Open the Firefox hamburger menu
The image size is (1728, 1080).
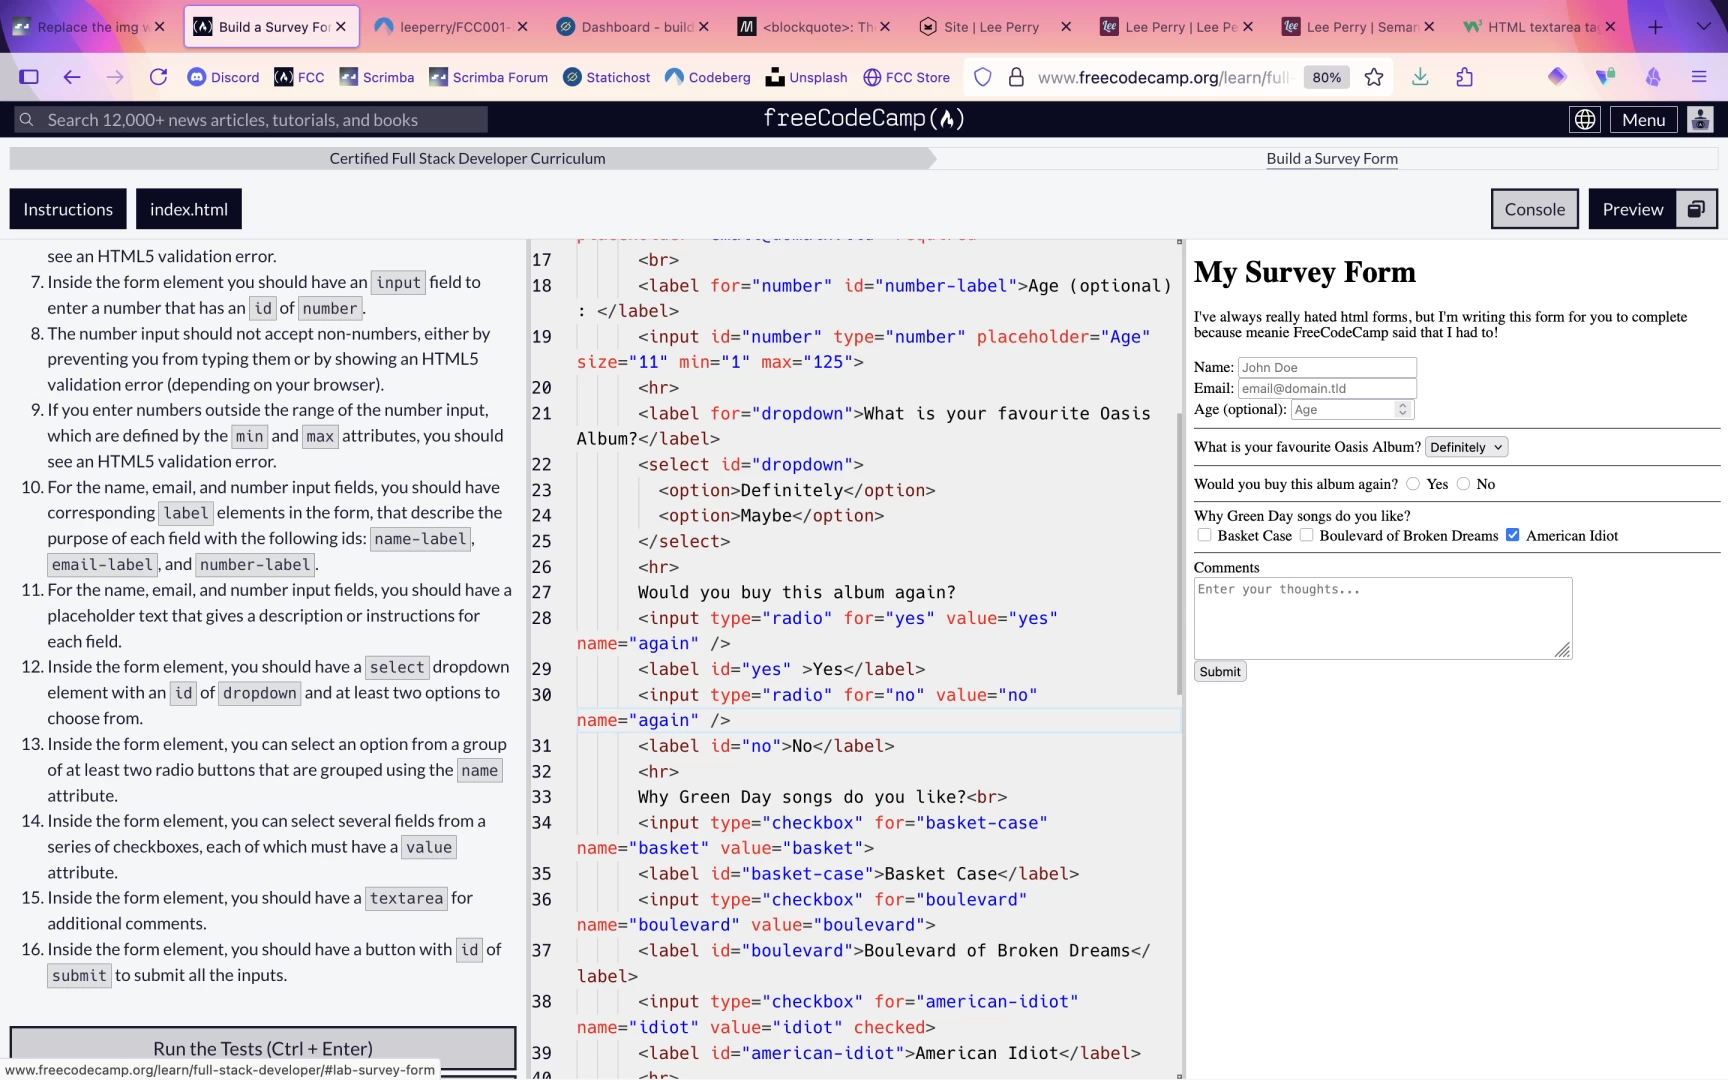[x=1699, y=77]
